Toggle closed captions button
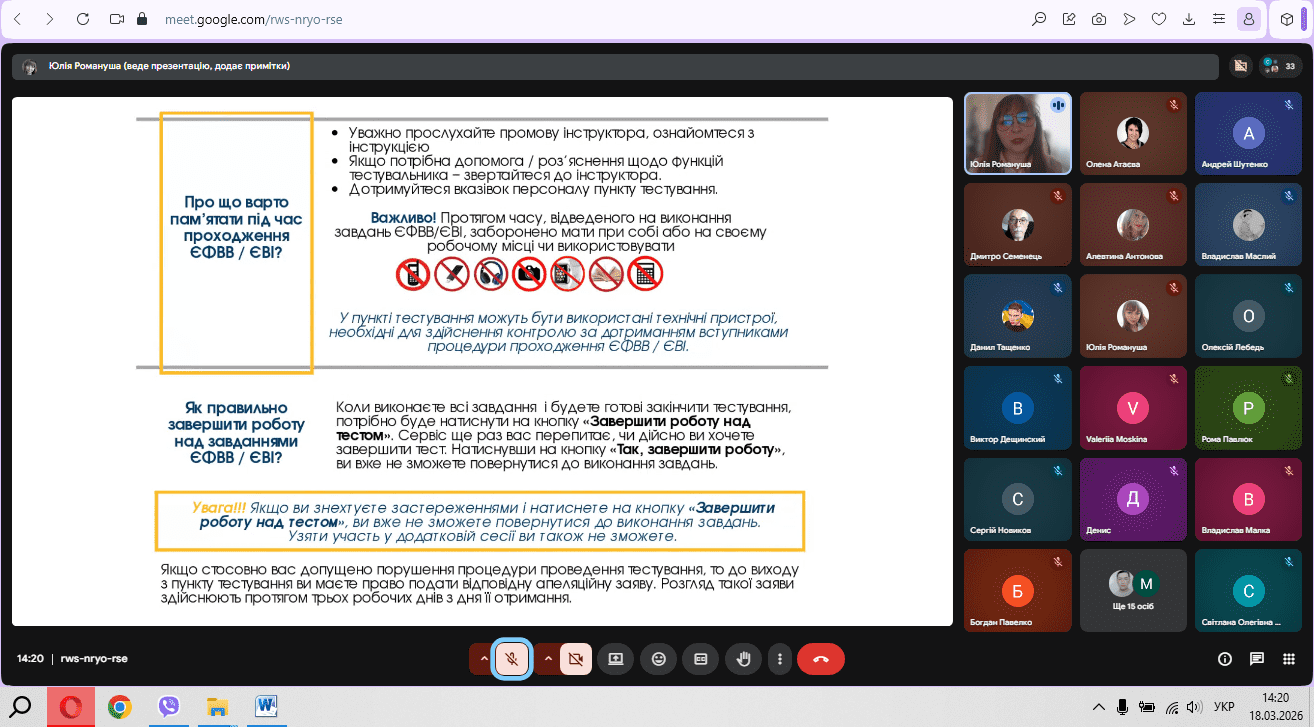Image resolution: width=1314 pixels, height=727 pixels. pos(700,659)
